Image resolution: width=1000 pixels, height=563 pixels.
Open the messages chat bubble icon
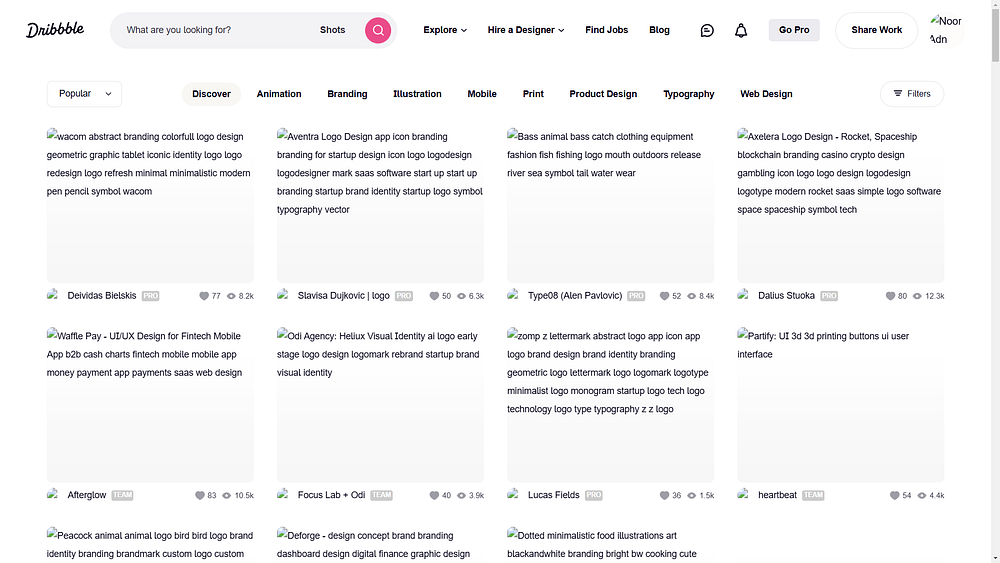coord(707,30)
